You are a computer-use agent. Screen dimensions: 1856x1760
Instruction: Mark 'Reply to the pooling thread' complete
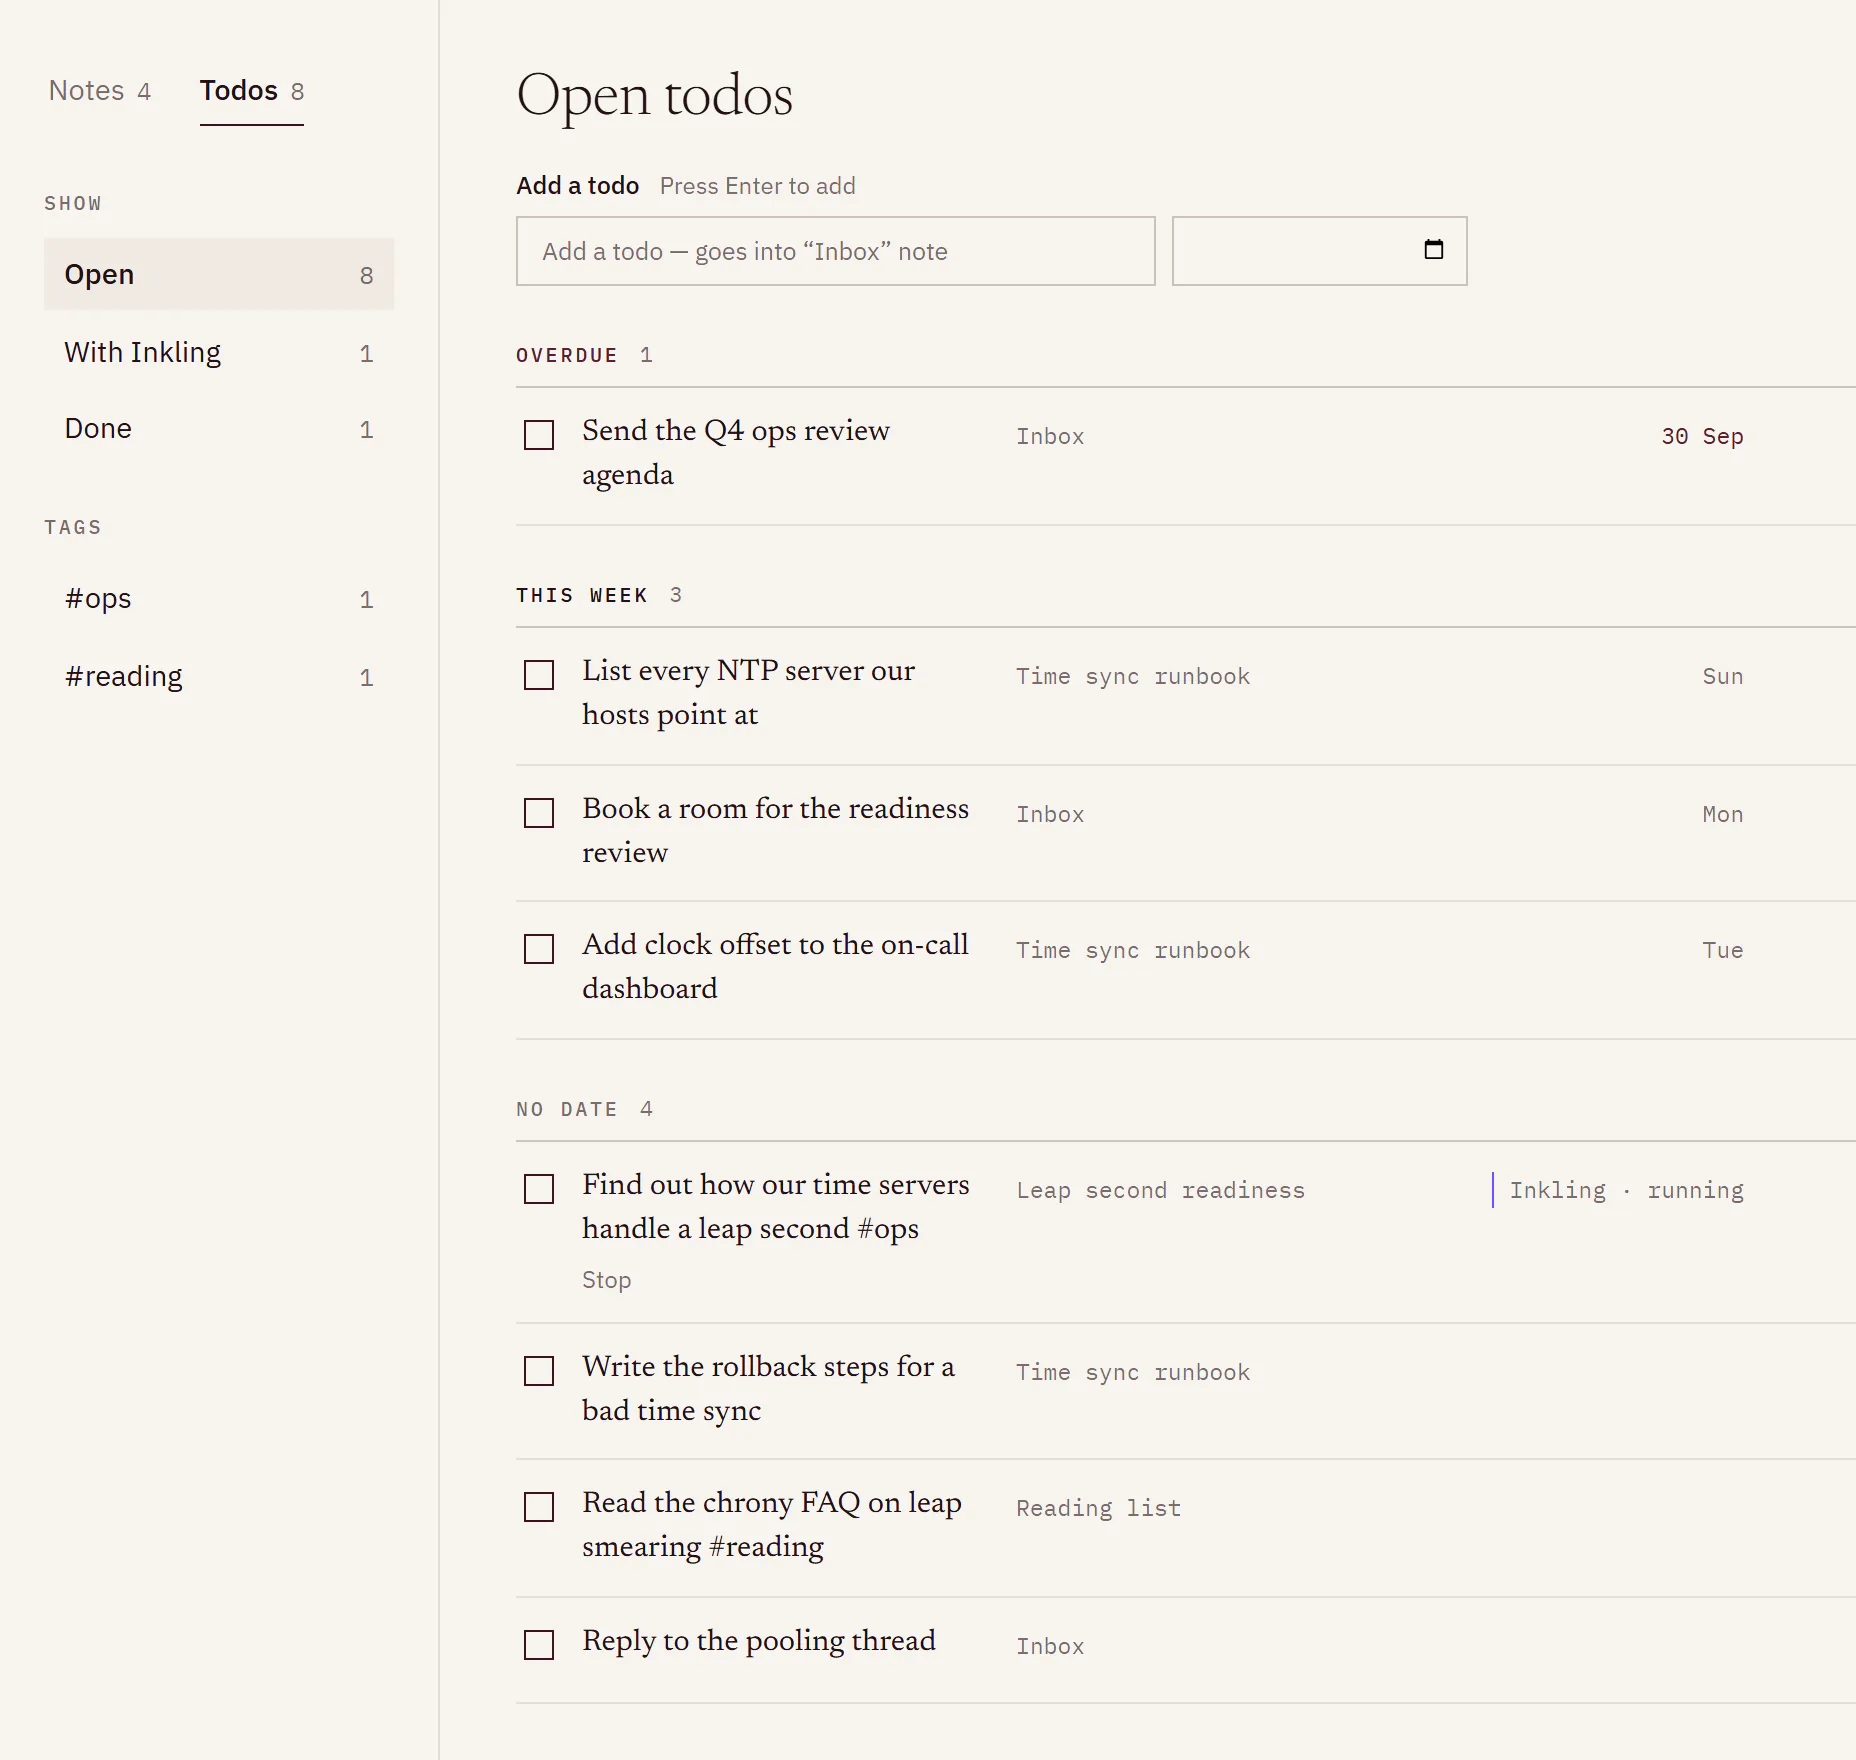pos(539,1645)
